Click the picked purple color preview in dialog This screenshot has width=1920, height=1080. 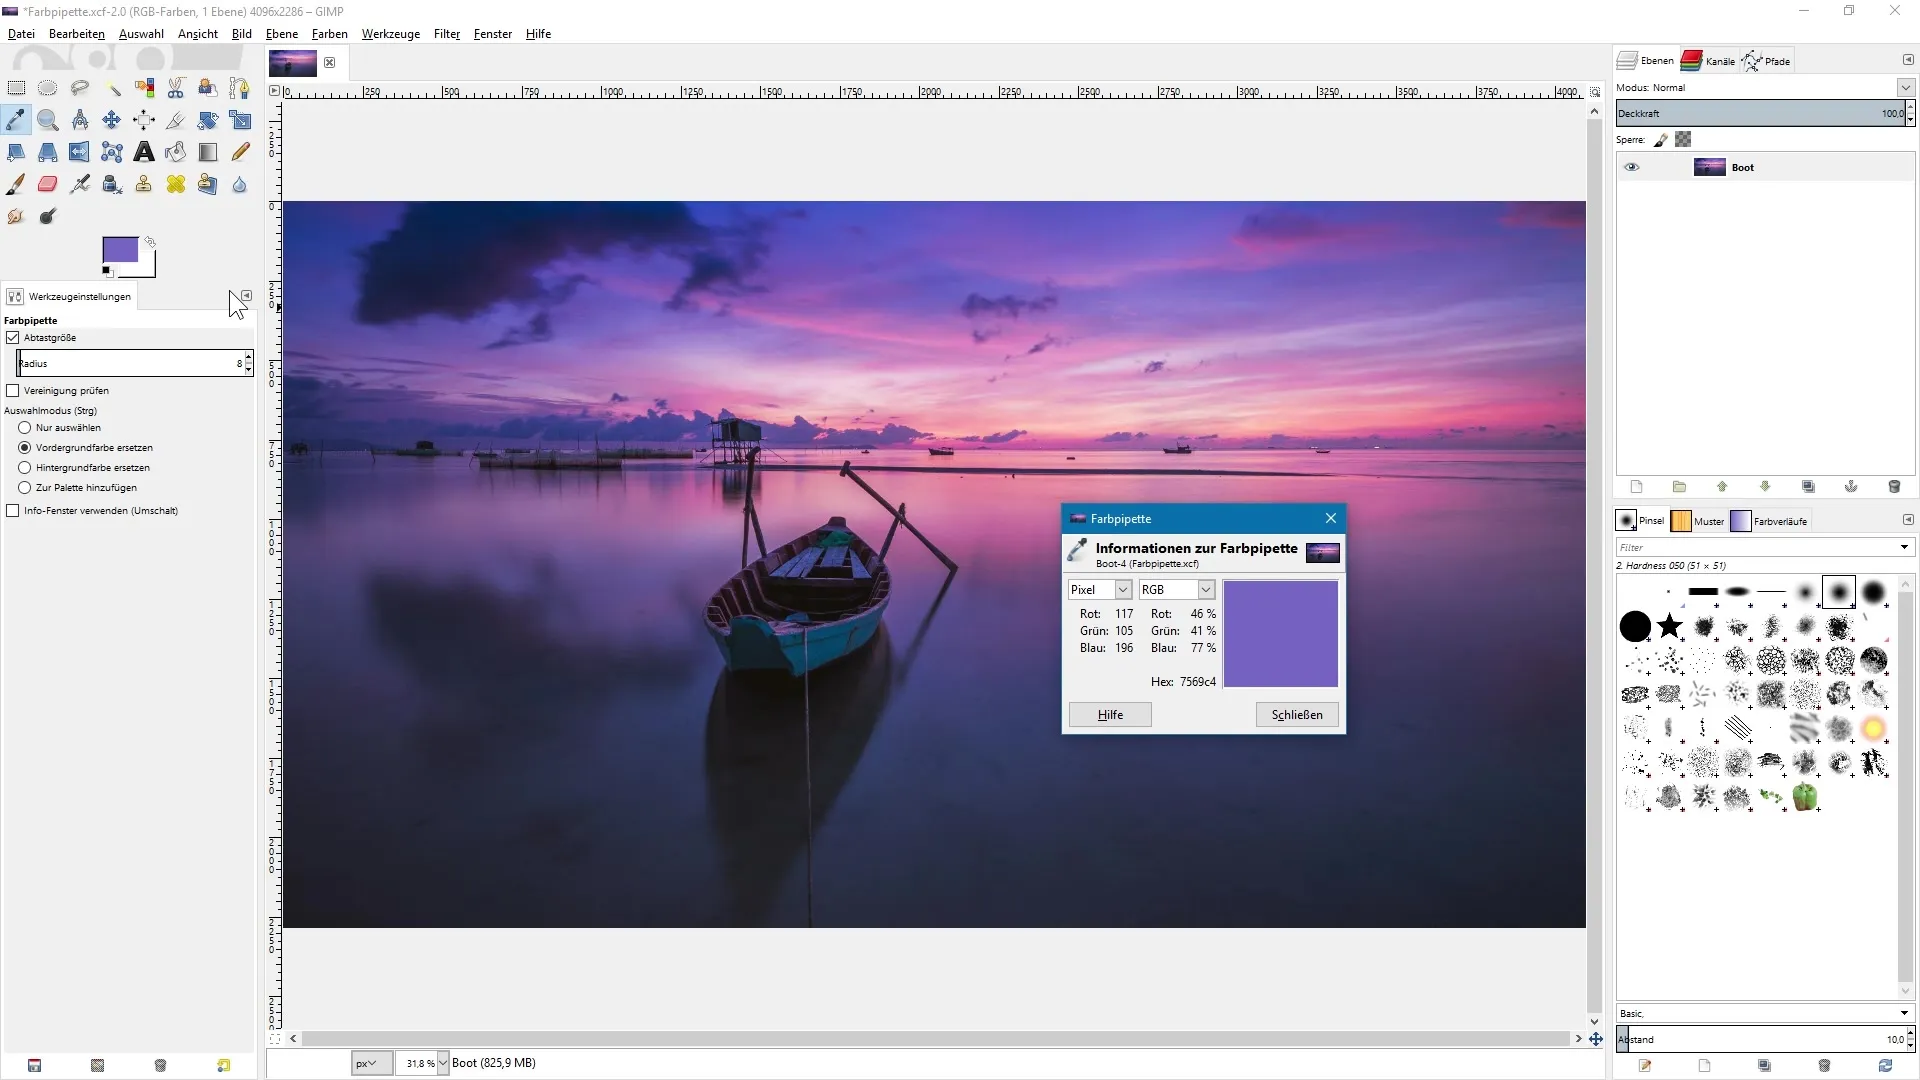tap(1280, 634)
